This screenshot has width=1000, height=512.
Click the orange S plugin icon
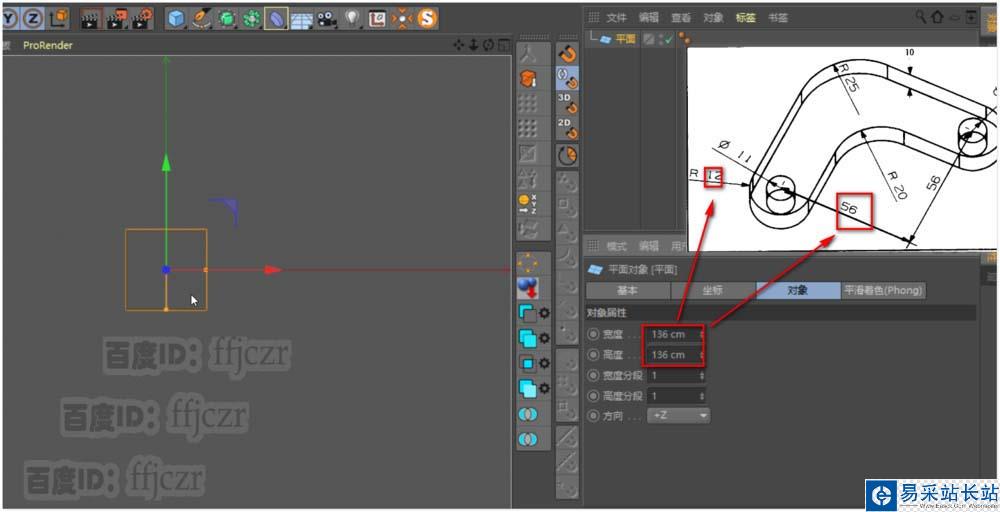point(427,18)
